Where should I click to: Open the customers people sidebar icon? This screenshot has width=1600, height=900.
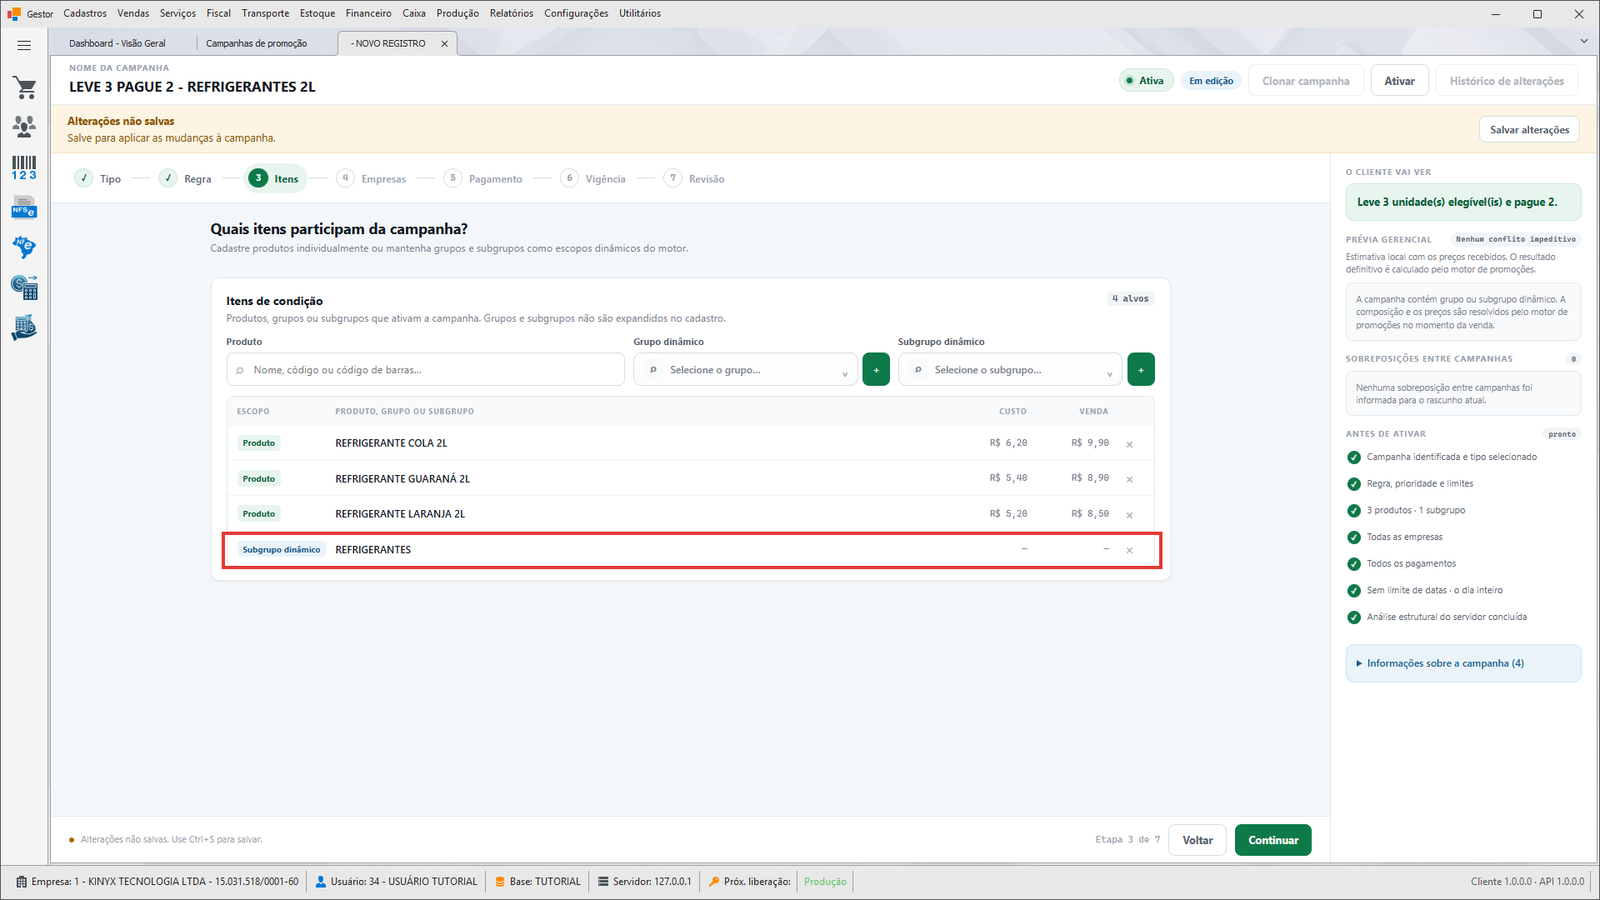25,127
